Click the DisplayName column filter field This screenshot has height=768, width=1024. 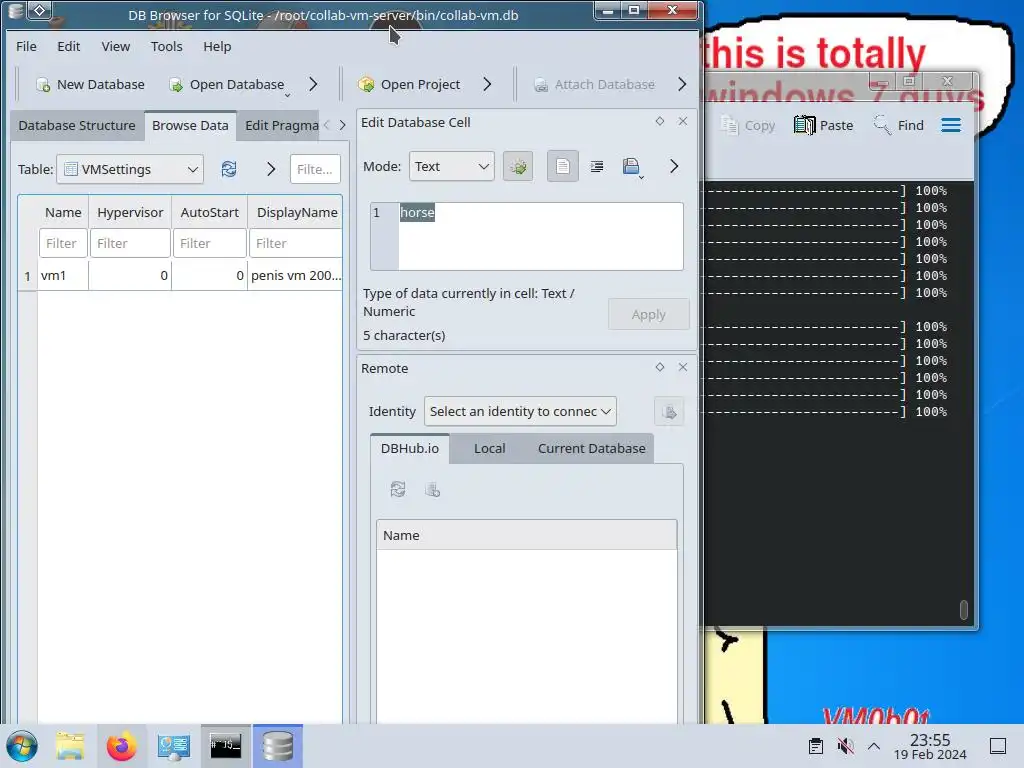pyautogui.click(x=295, y=243)
